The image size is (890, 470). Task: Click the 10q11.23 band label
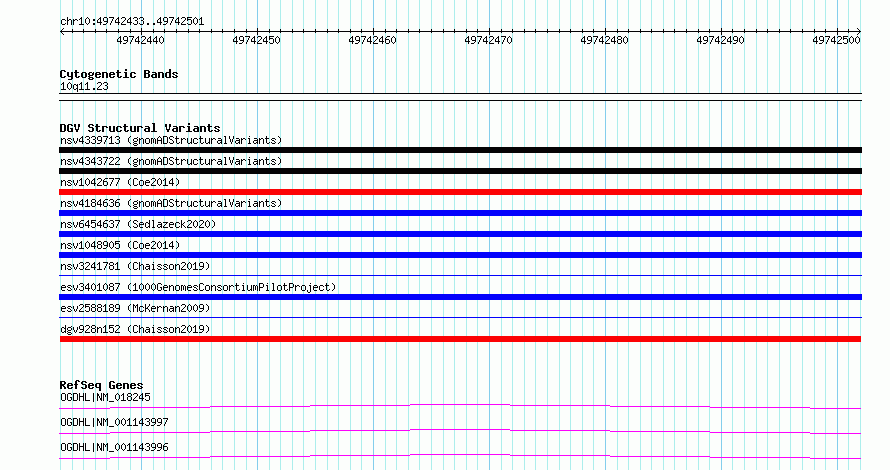(84, 87)
